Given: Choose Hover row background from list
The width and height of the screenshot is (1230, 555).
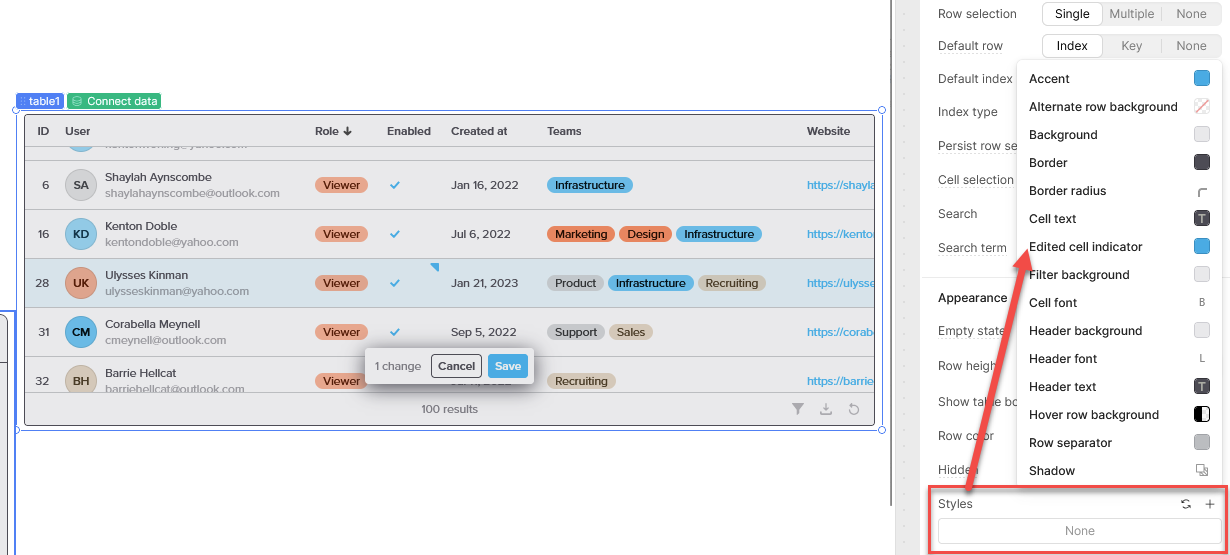Looking at the screenshot, I should pos(1093,415).
